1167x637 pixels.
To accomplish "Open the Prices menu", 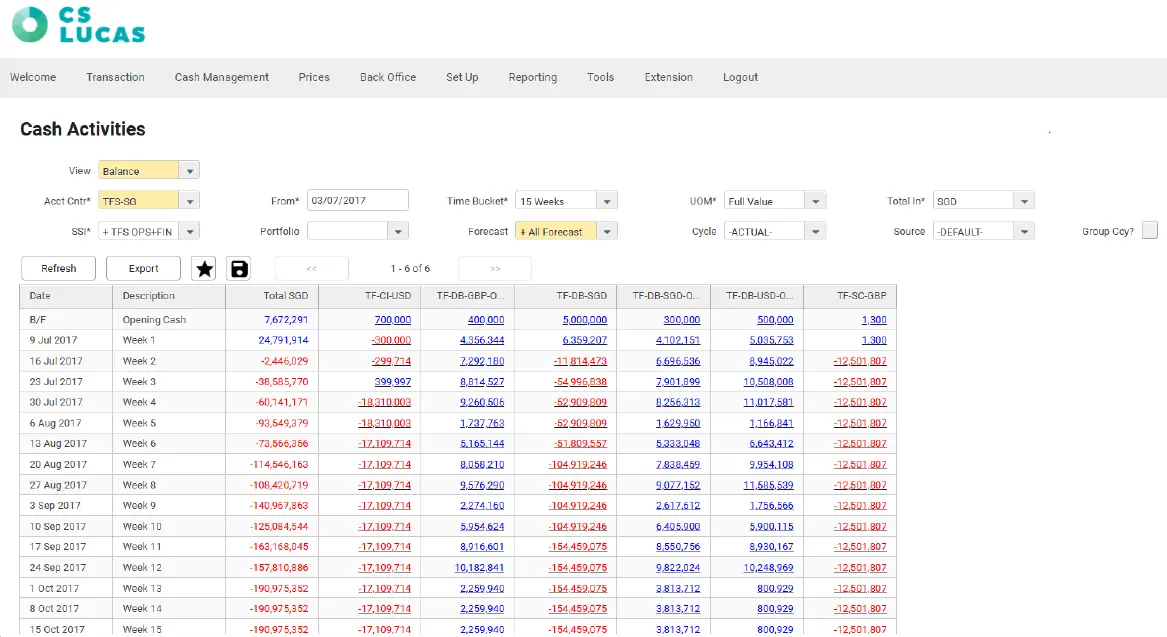I will (314, 77).
